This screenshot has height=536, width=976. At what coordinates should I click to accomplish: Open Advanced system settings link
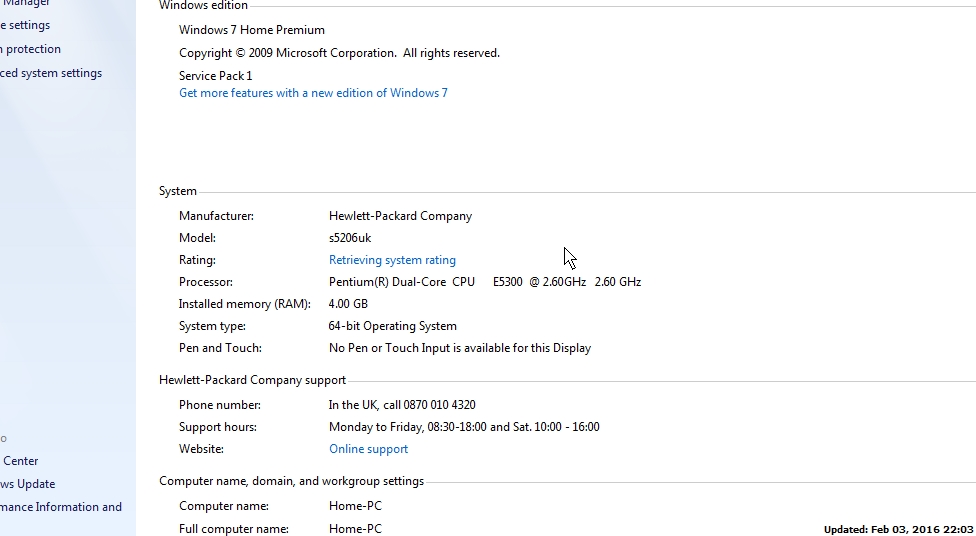(50, 73)
